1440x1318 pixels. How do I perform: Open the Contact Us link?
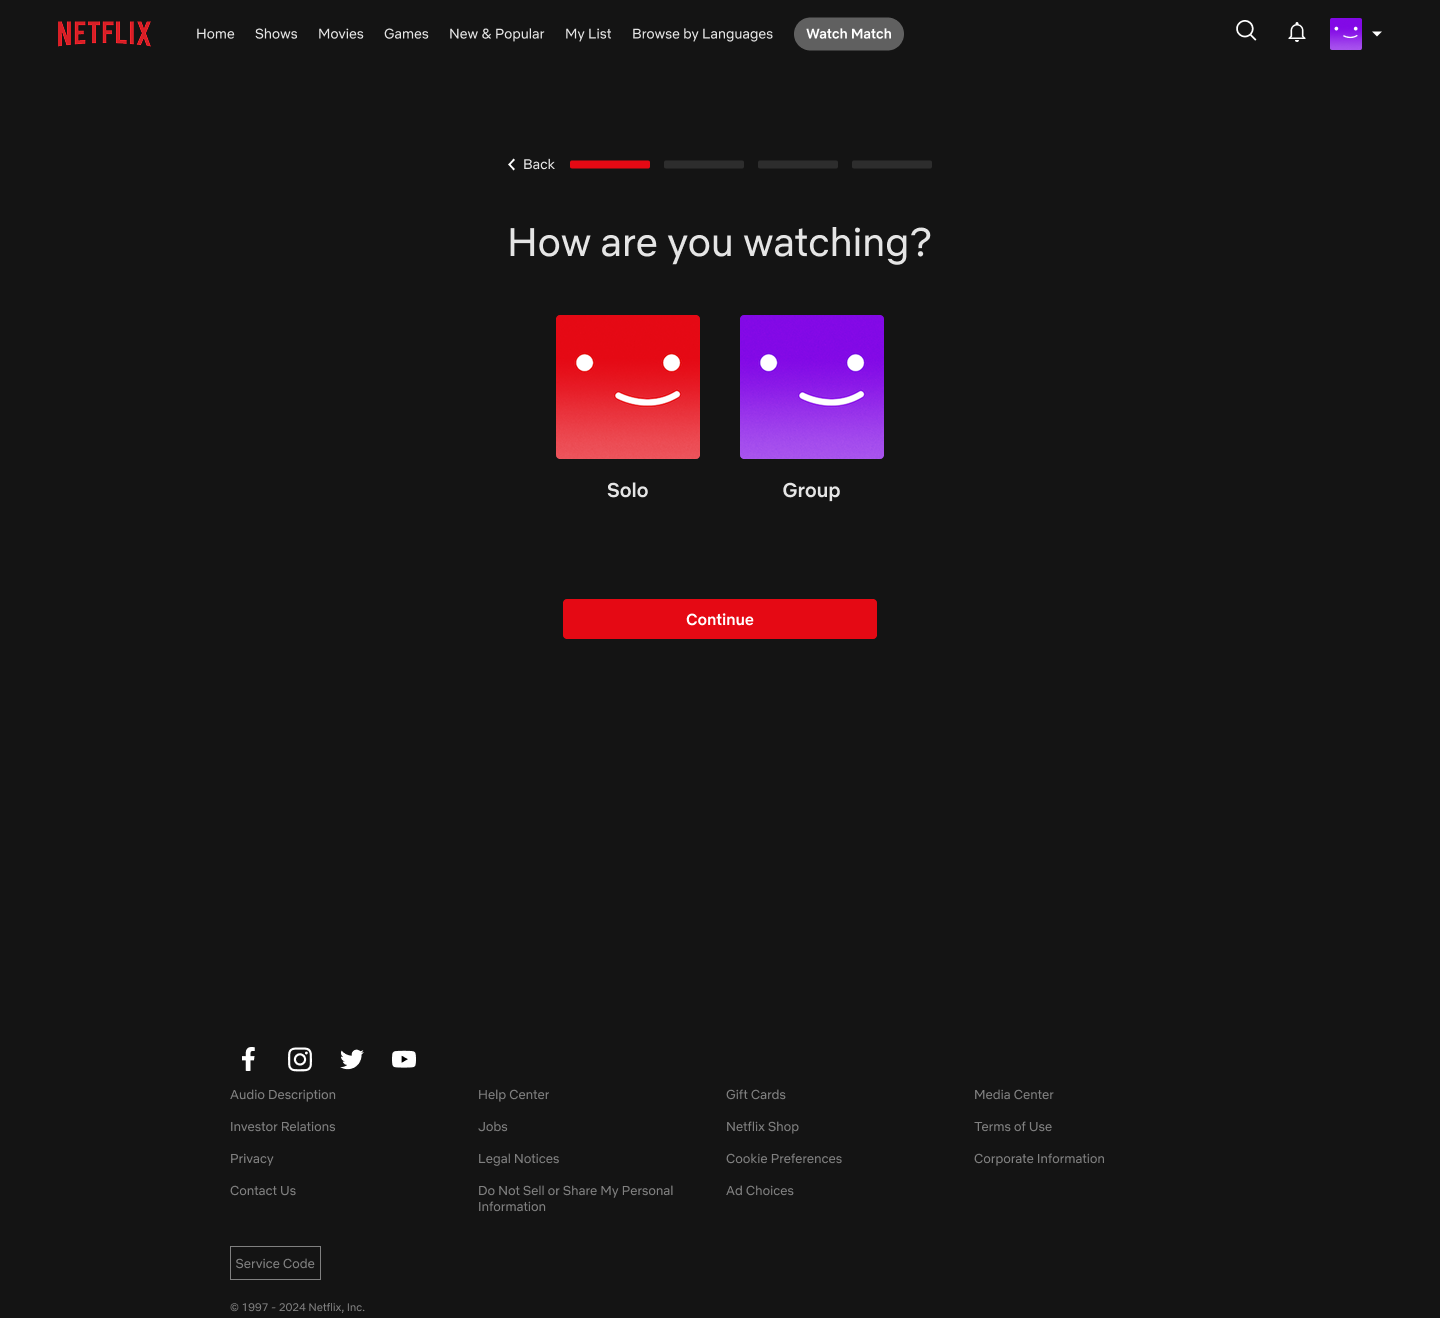(x=263, y=1191)
